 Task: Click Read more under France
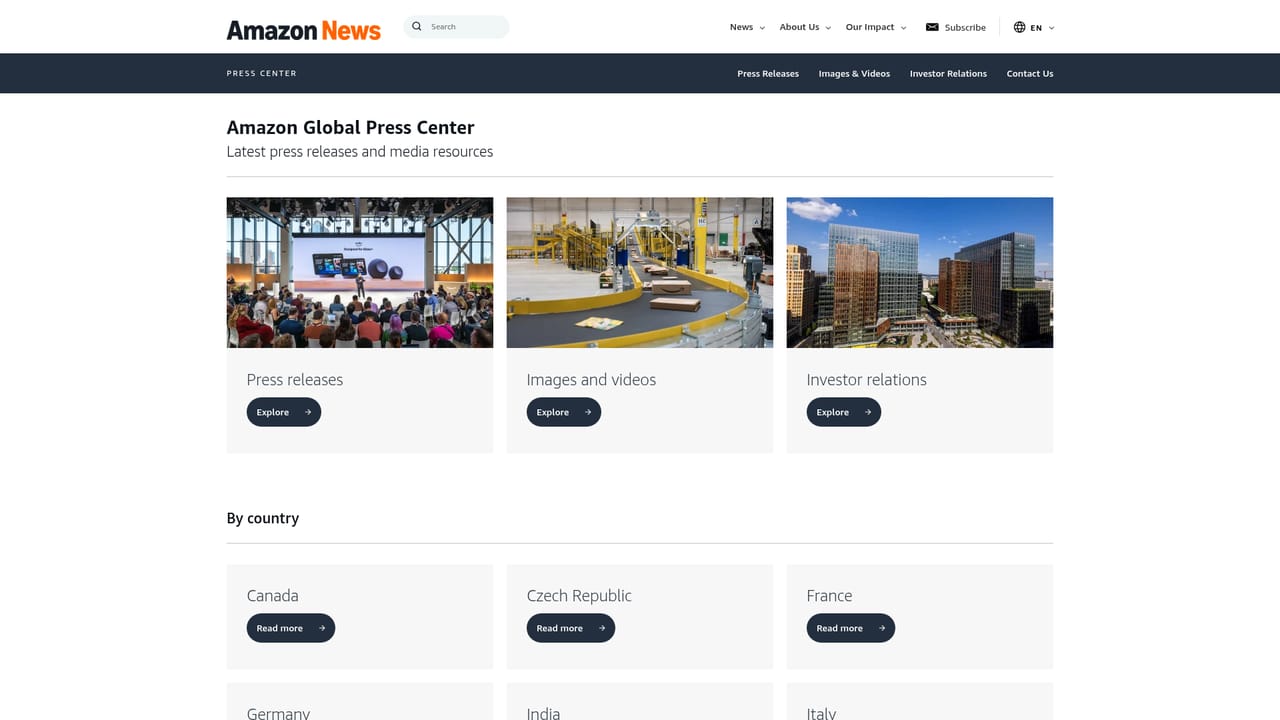(851, 628)
